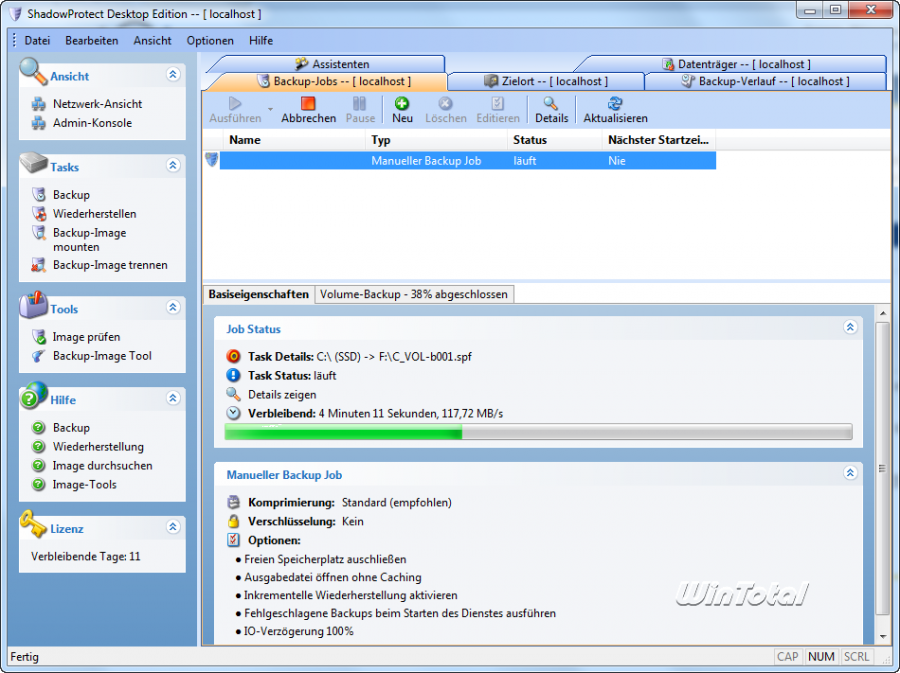The image size is (900, 673).
Task: Open the Bearbeiten menu
Action: coord(91,41)
